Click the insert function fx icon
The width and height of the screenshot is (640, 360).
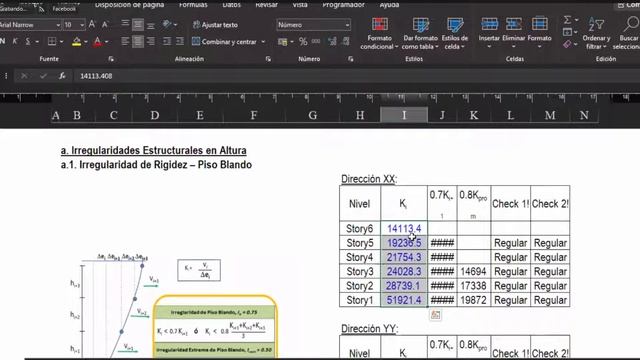pyautogui.click(x=62, y=76)
